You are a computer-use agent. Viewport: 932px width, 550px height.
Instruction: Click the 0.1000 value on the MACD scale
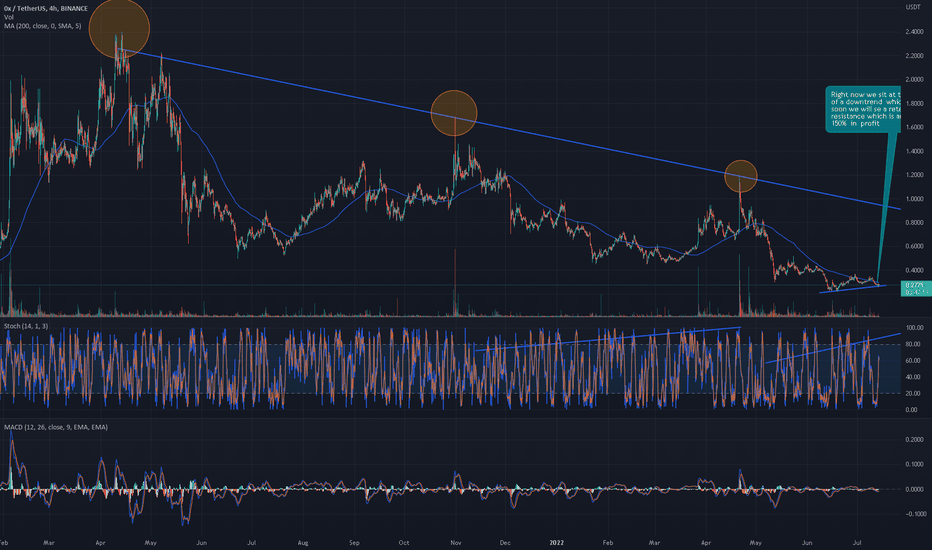914,464
